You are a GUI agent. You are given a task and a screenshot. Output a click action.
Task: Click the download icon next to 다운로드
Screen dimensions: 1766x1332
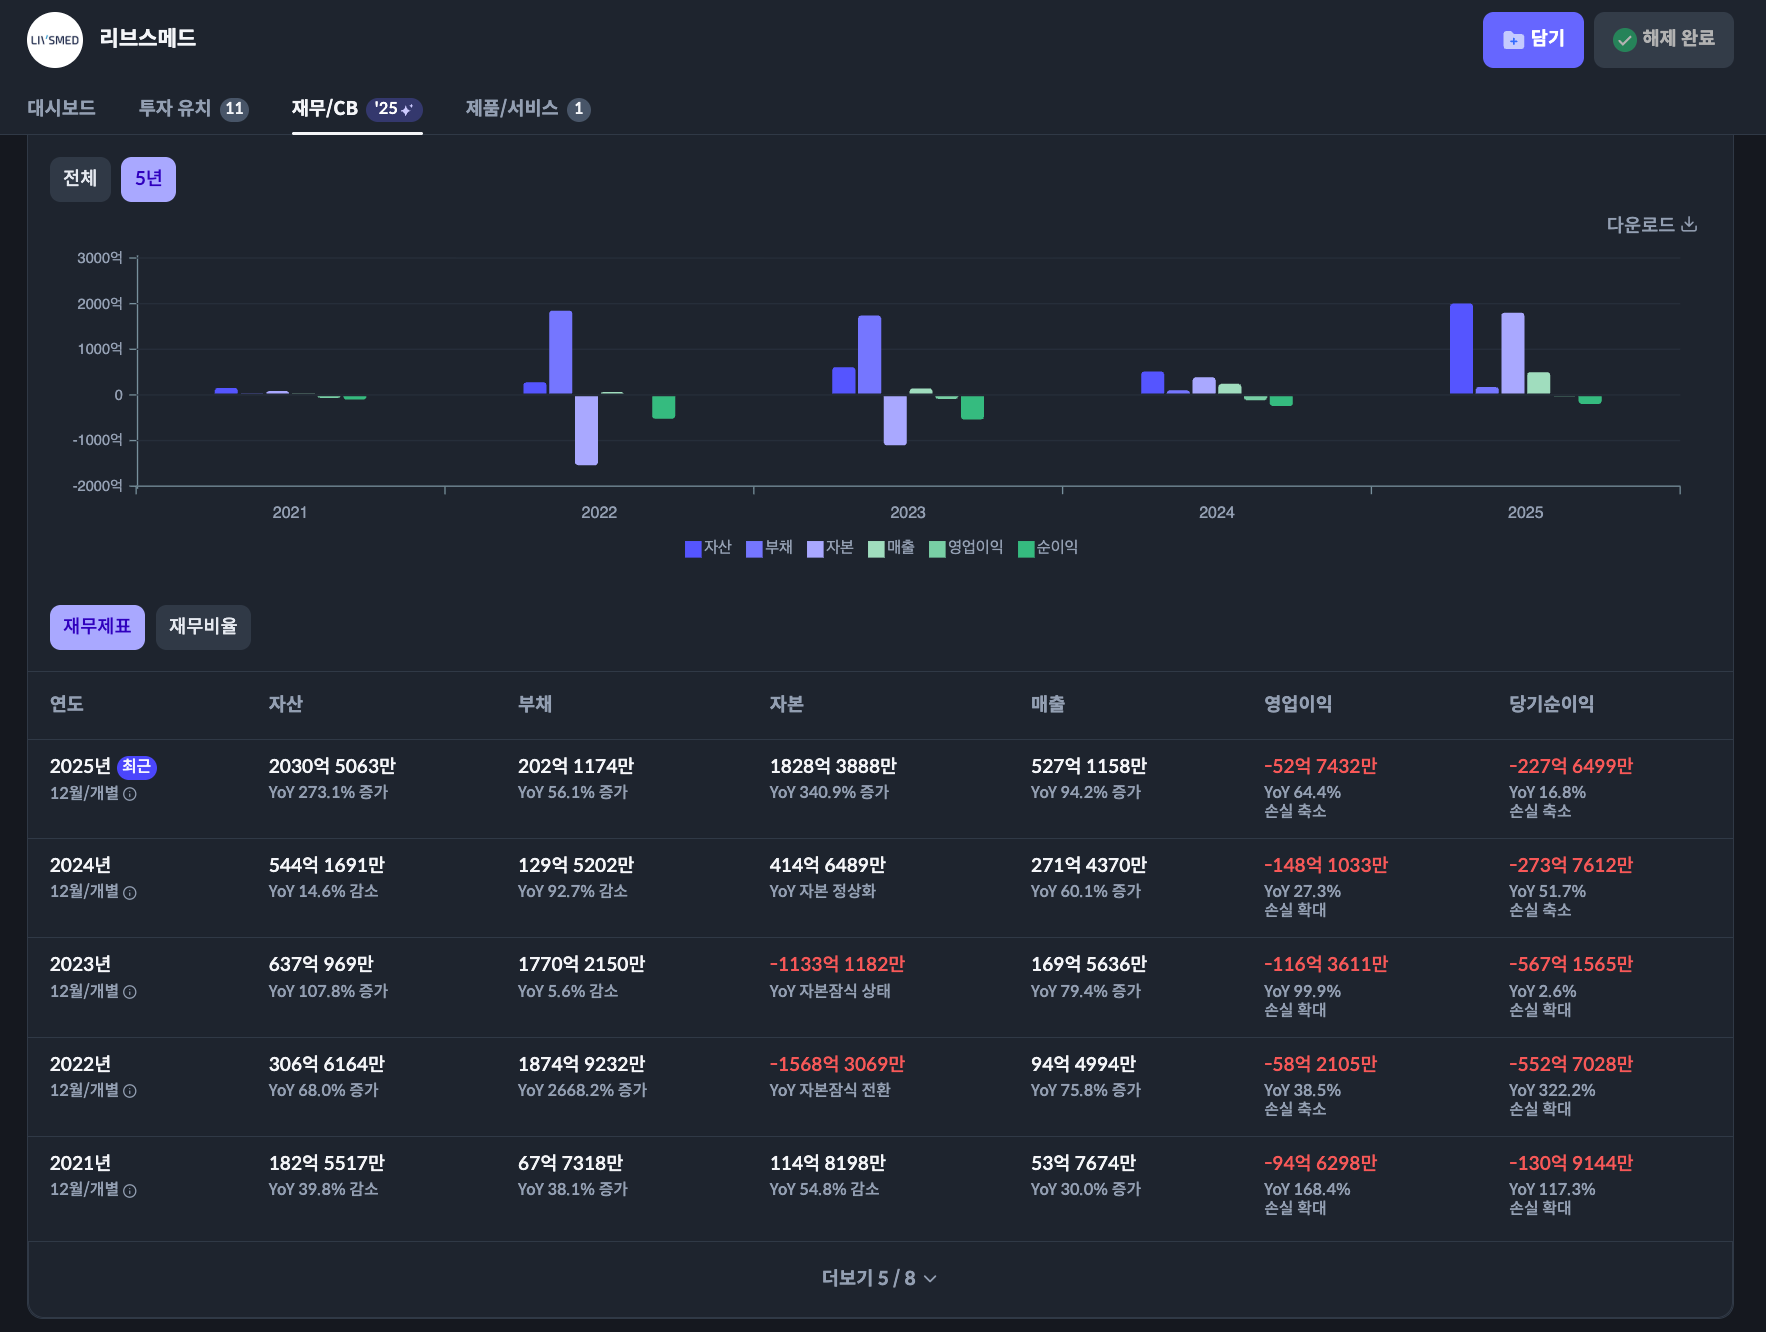1689,224
